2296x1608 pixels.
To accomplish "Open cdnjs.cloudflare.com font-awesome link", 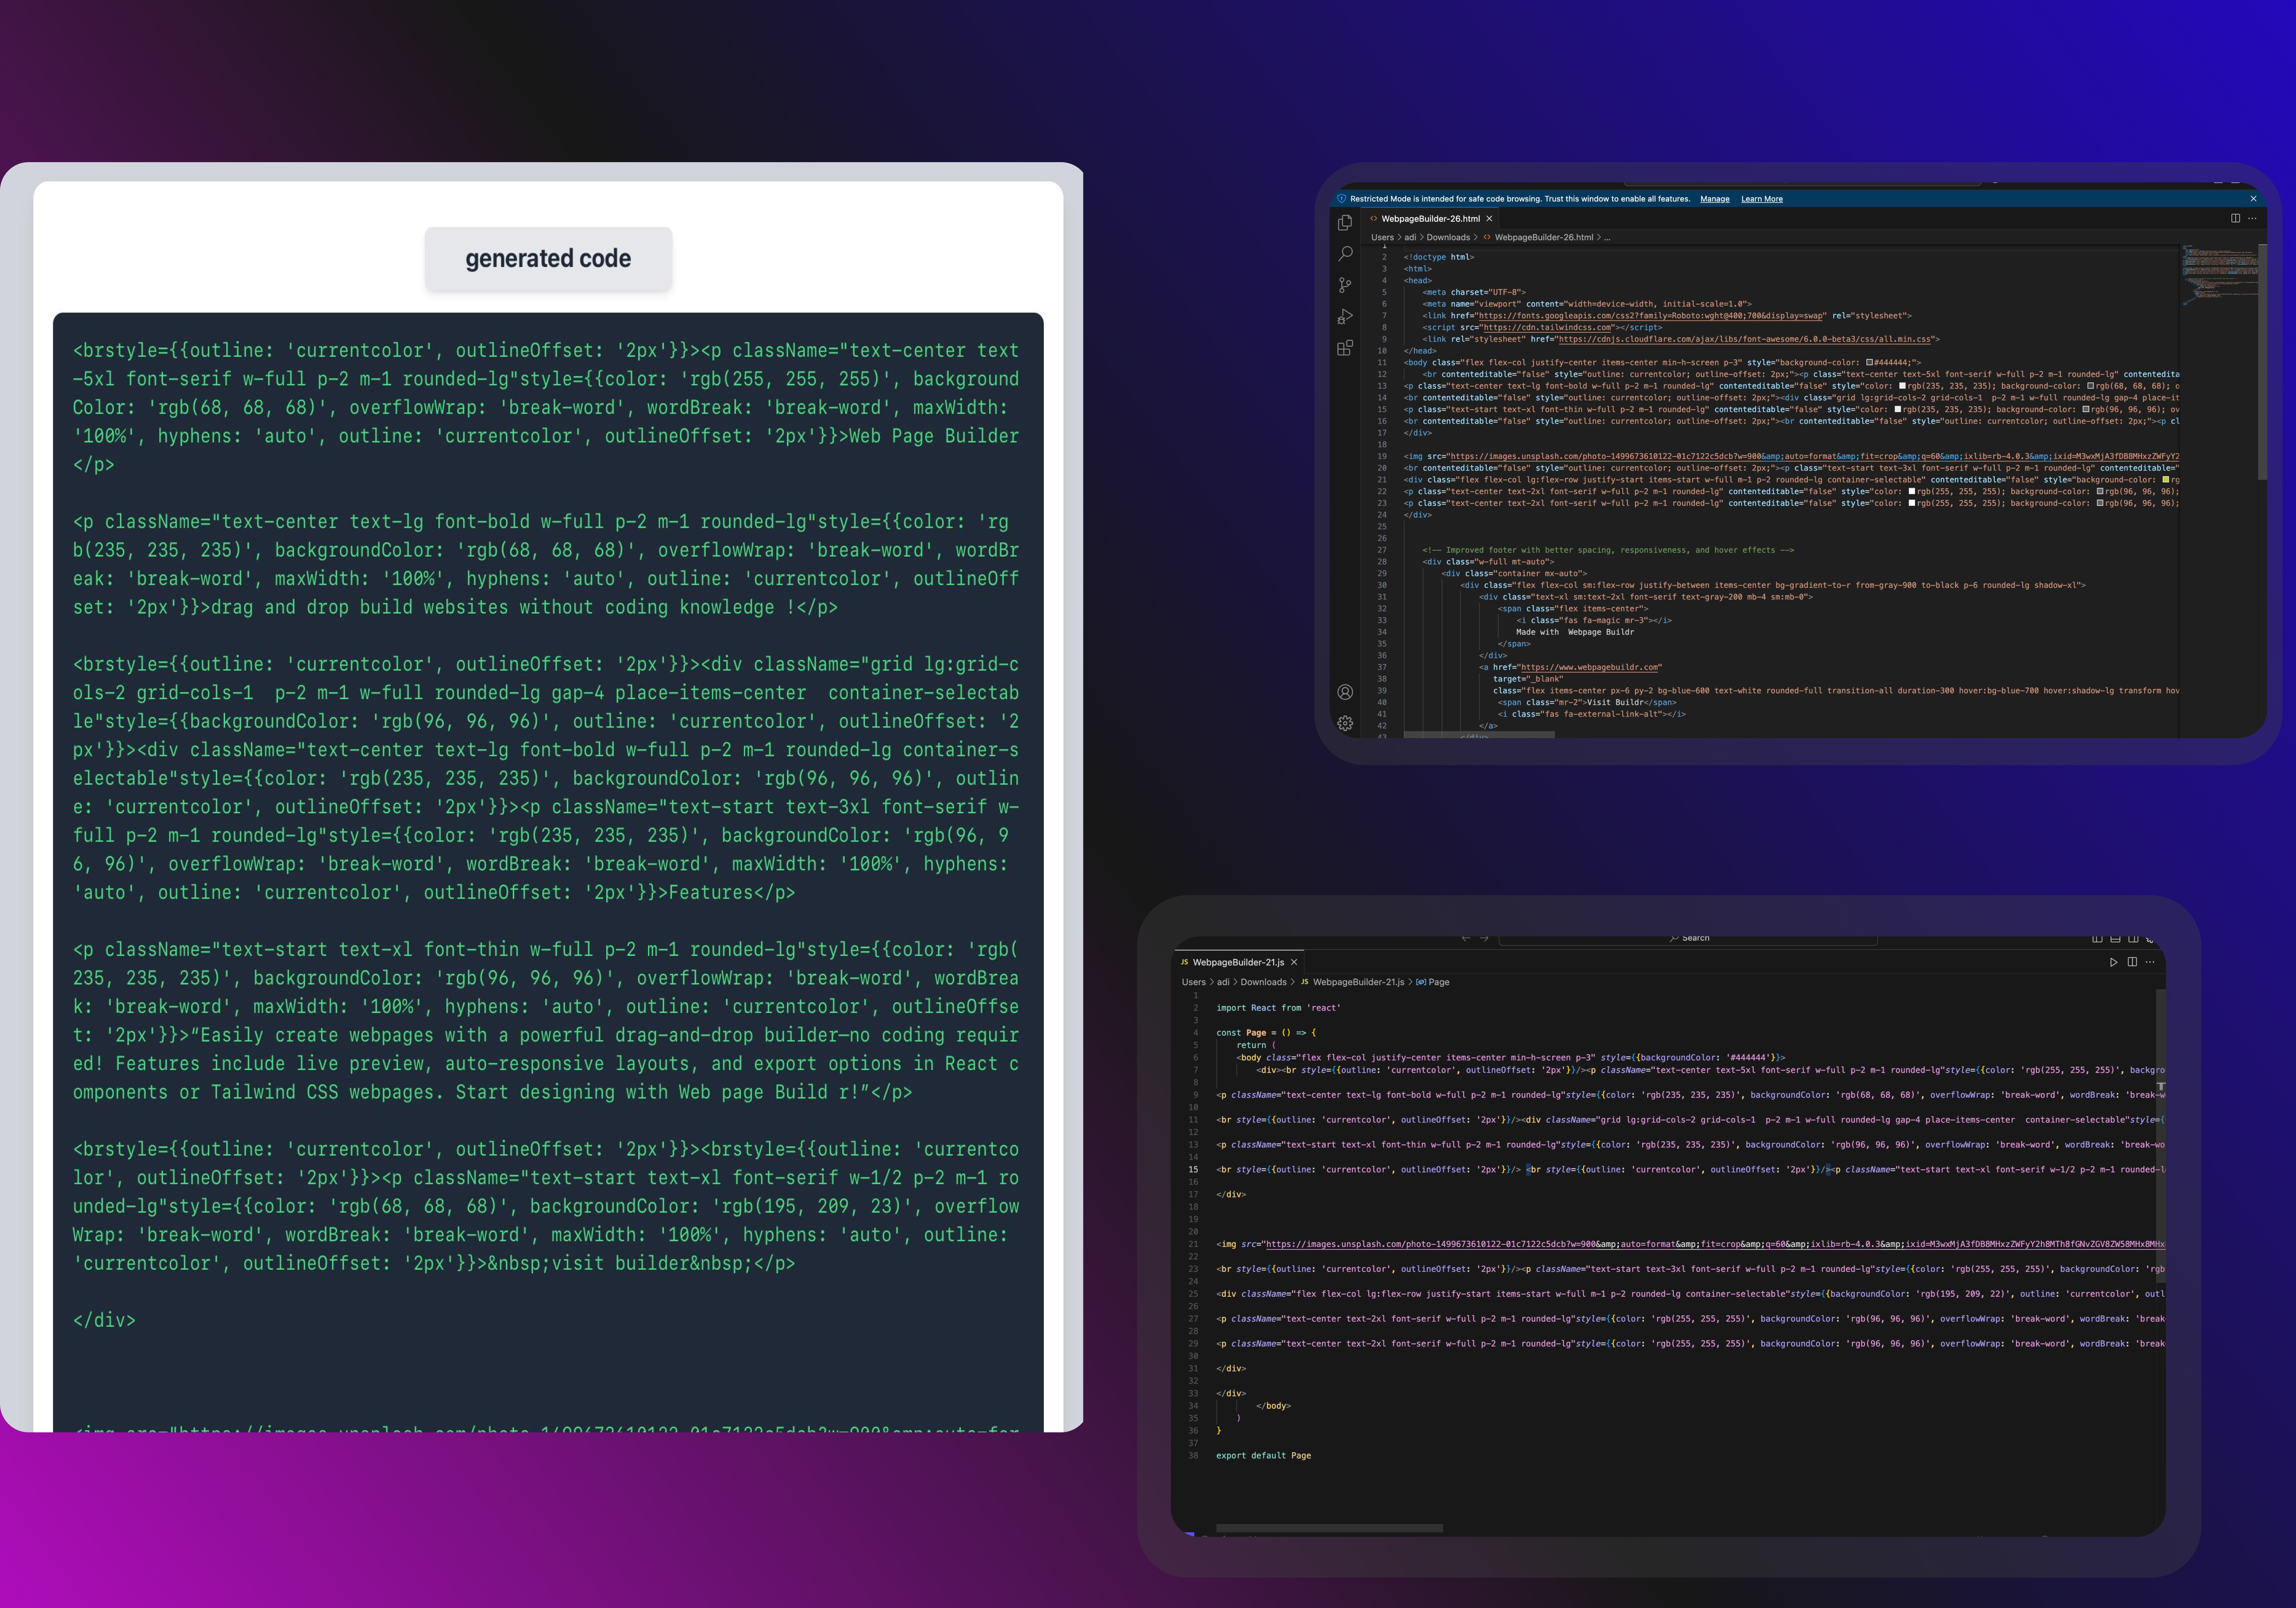I will (x=1745, y=339).
